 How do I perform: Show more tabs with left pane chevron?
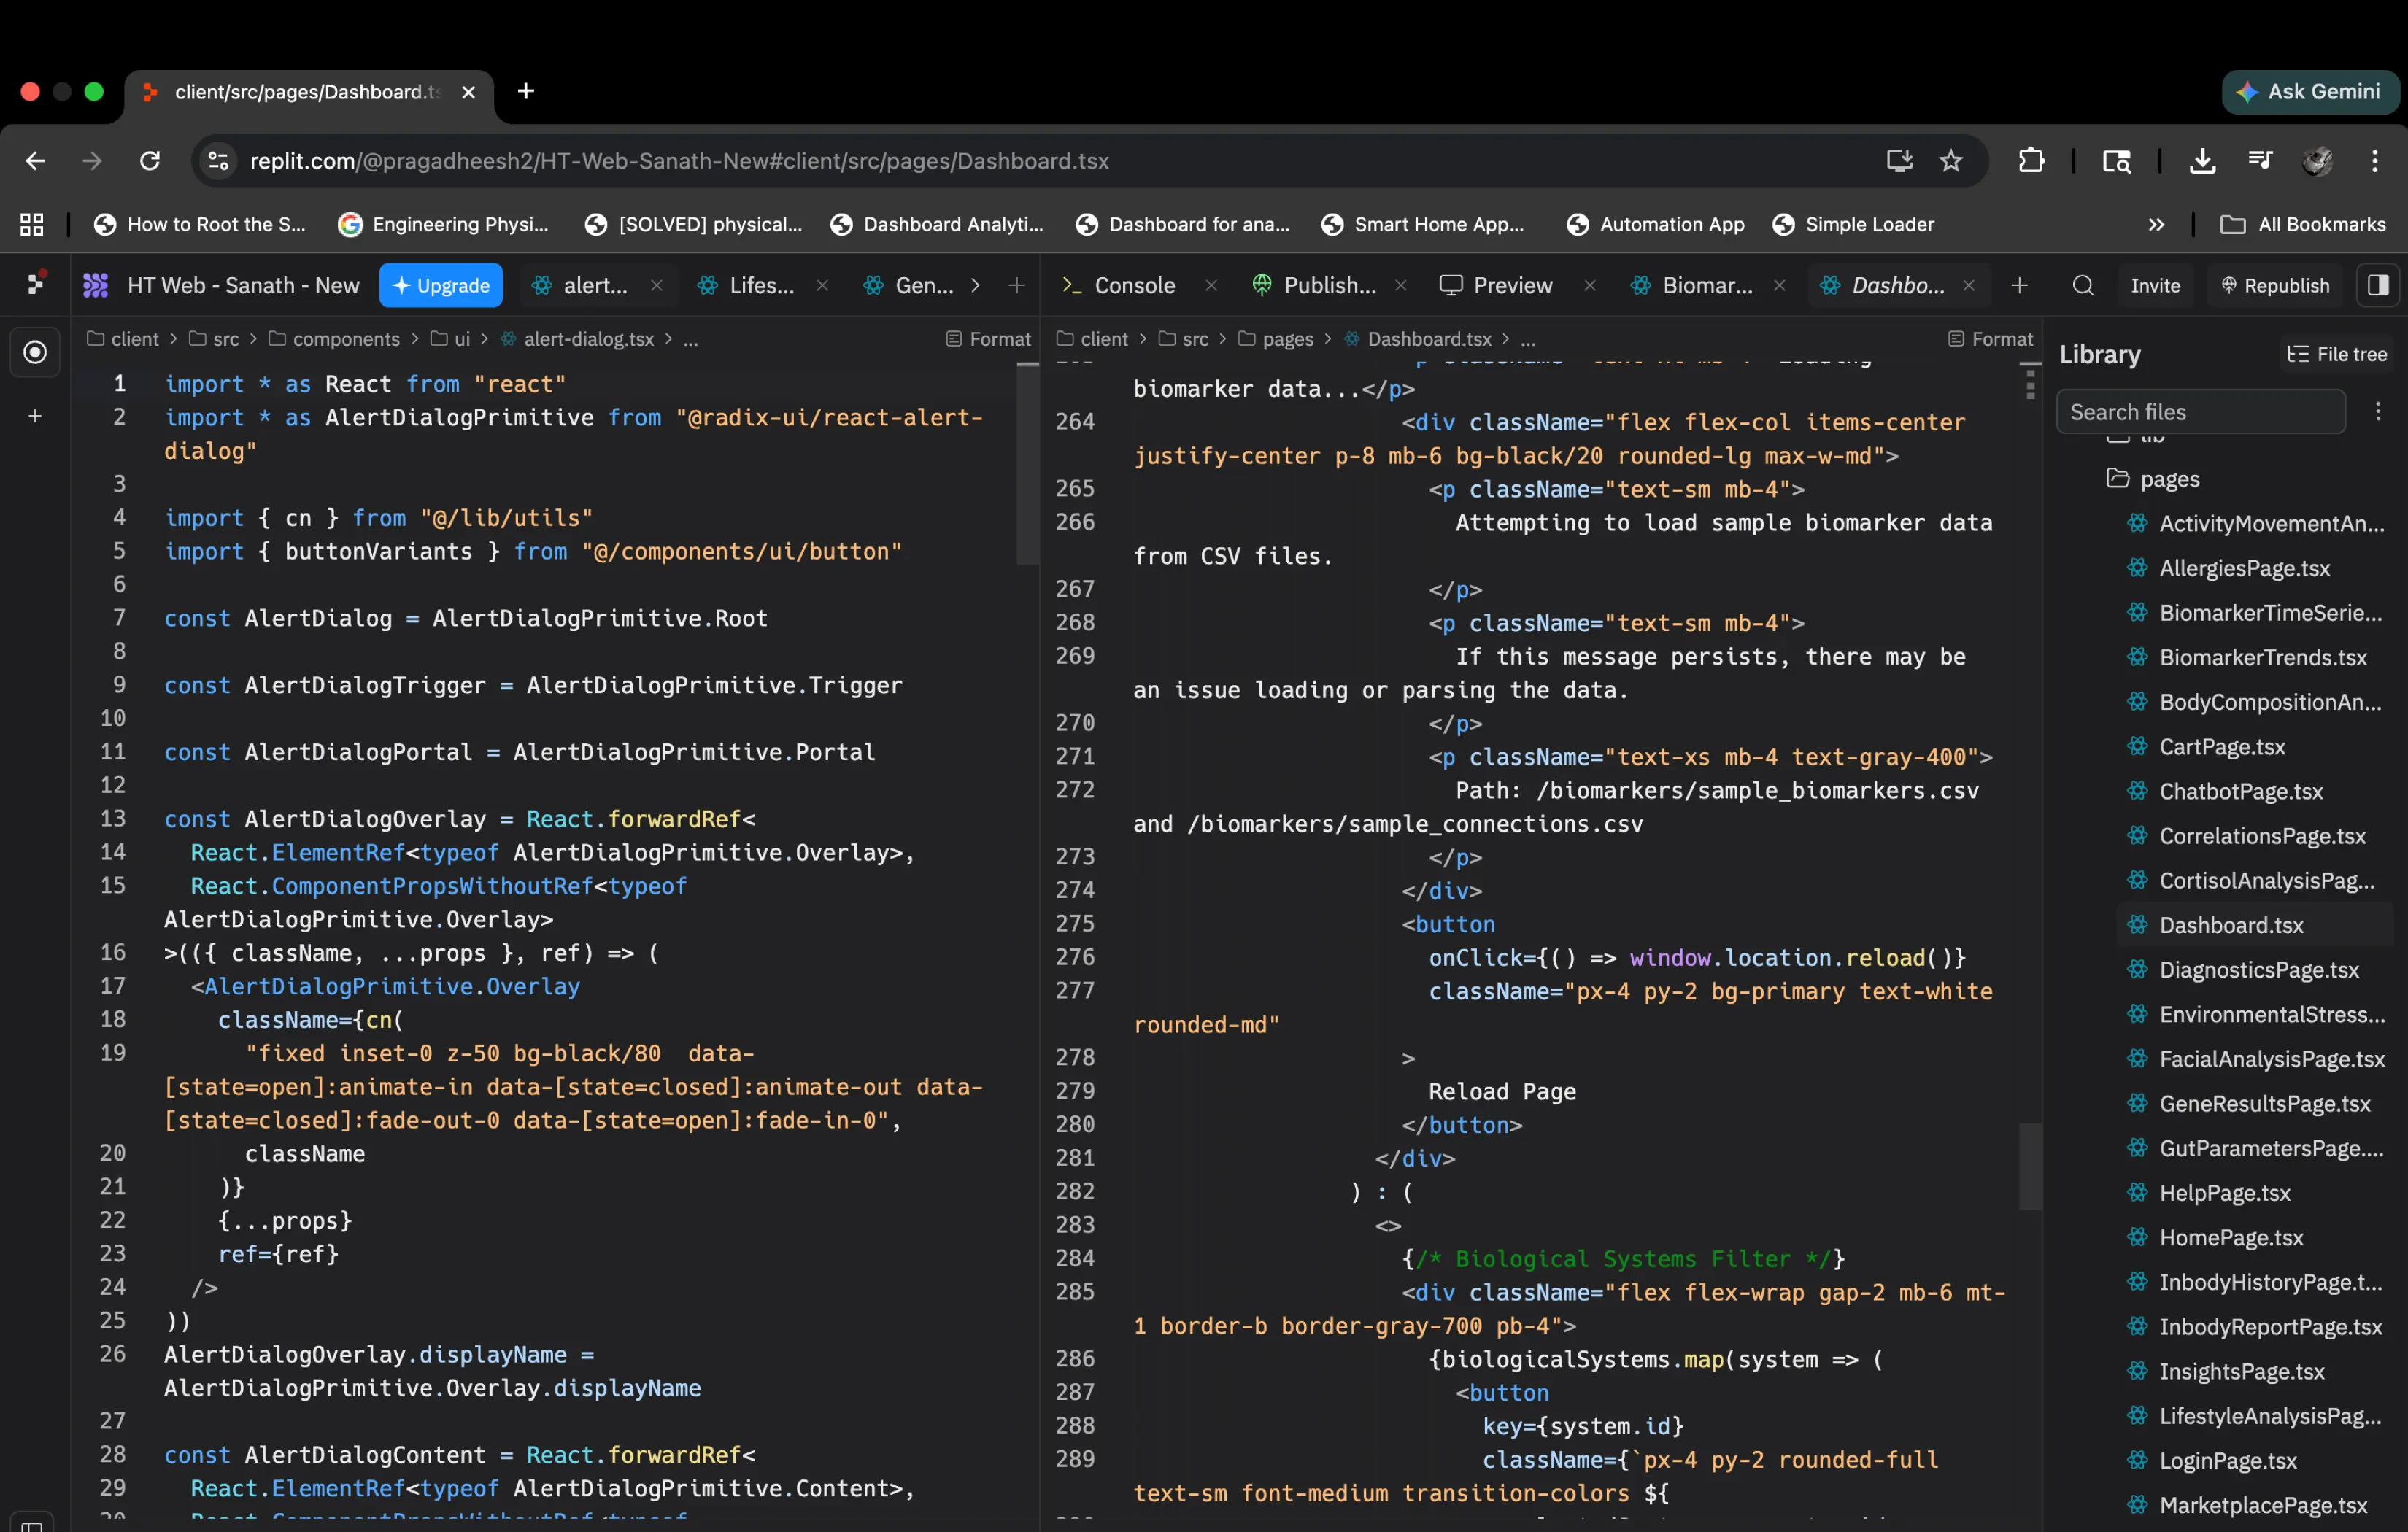coord(976,286)
